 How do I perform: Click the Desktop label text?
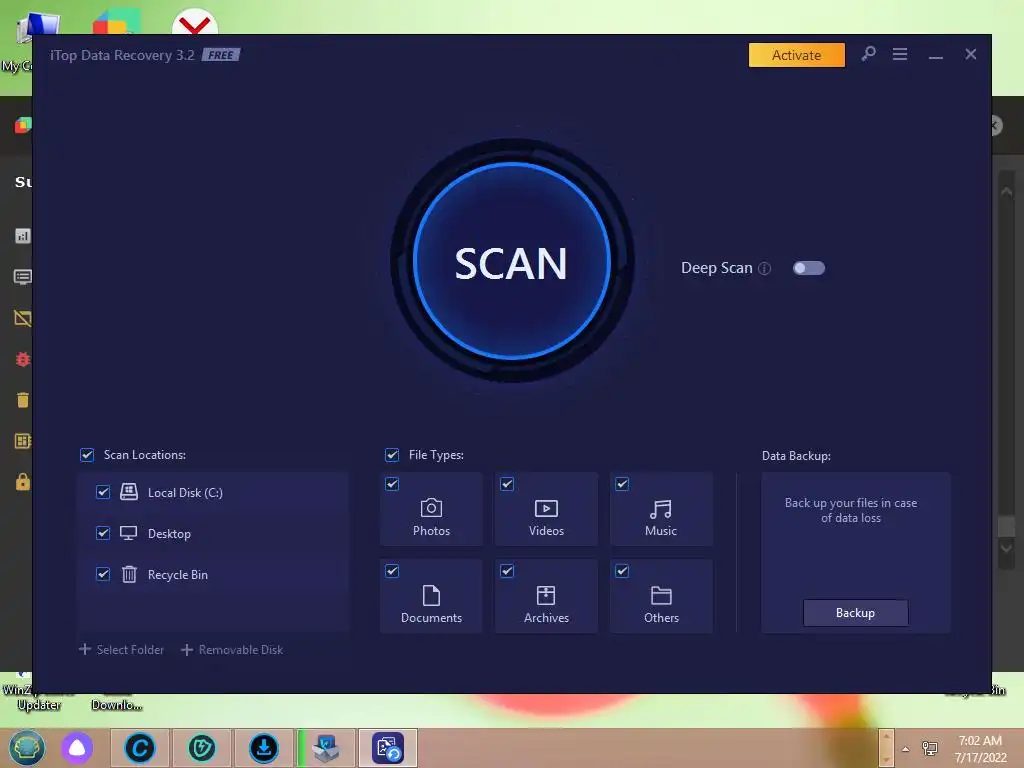(169, 534)
